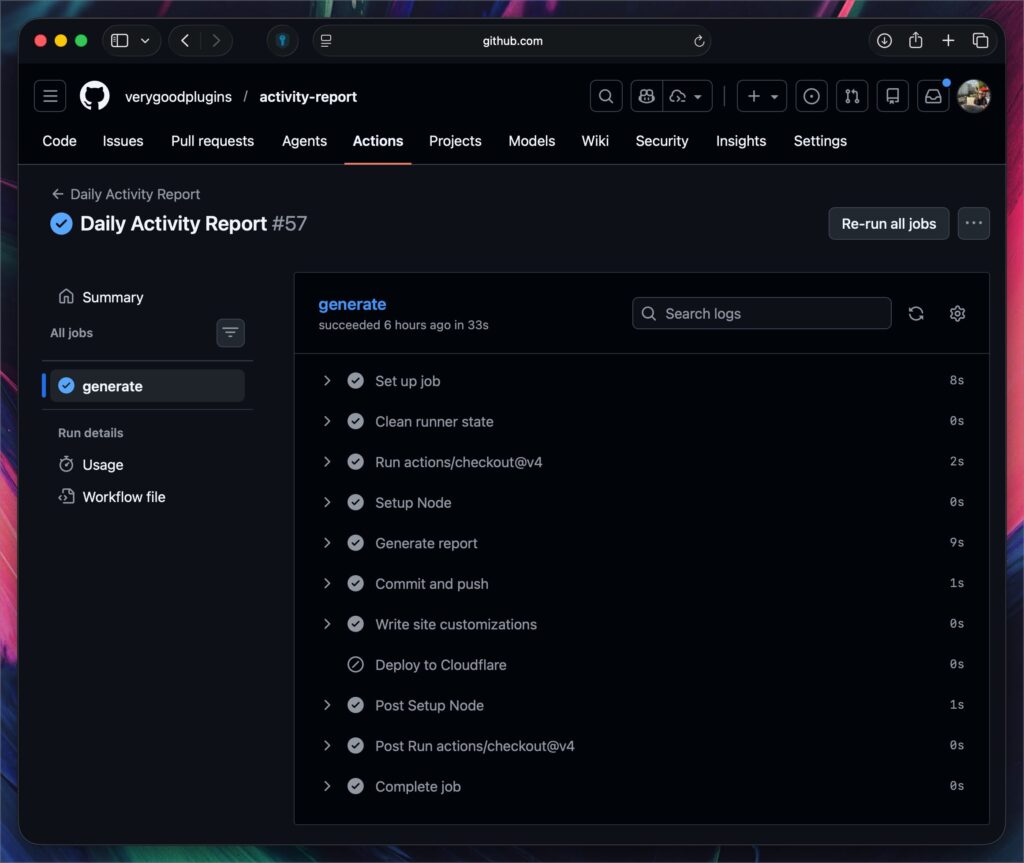Go back to Daily Activity Report workflow
The height and width of the screenshot is (863, 1024).
click(x=125, y=194)
